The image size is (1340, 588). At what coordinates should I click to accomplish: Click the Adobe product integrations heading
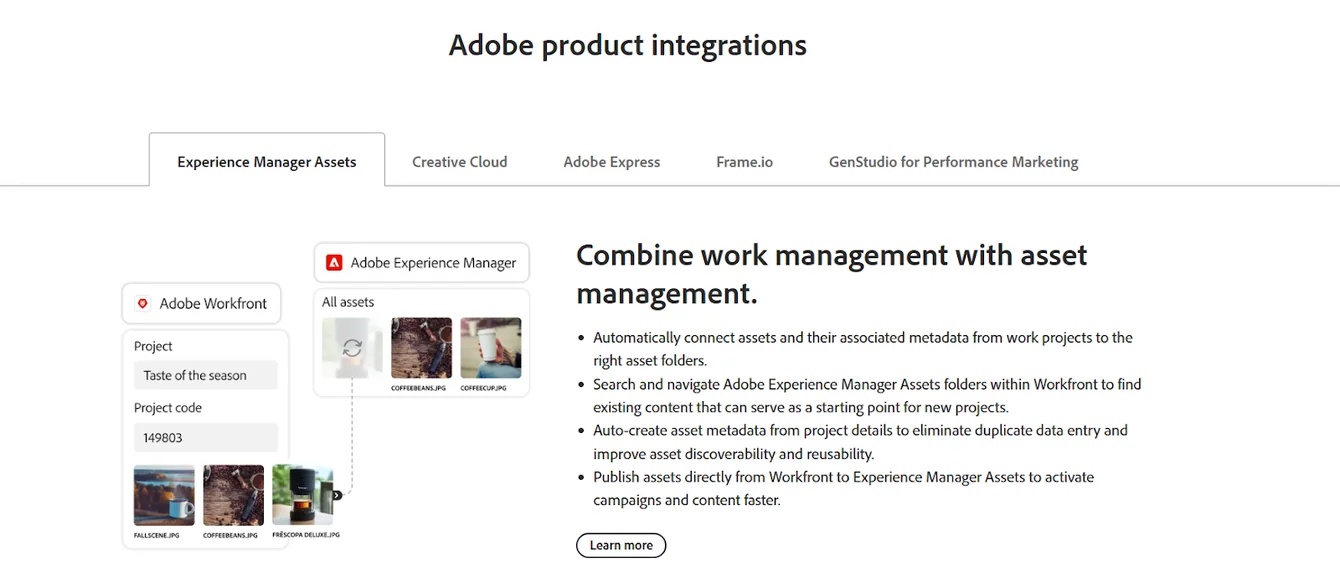pos(628,45)
